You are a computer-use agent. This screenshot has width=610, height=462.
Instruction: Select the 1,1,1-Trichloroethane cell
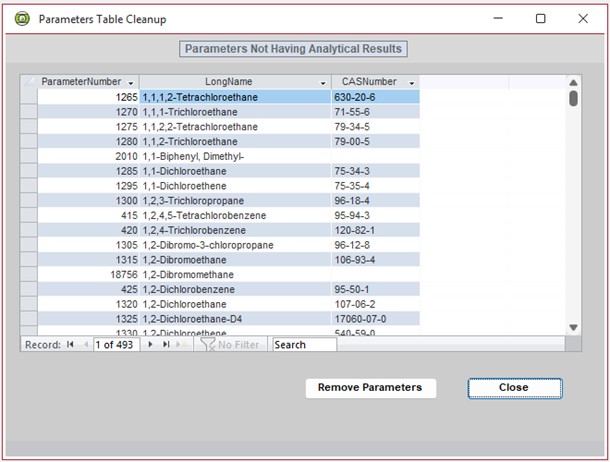[235, 112]
